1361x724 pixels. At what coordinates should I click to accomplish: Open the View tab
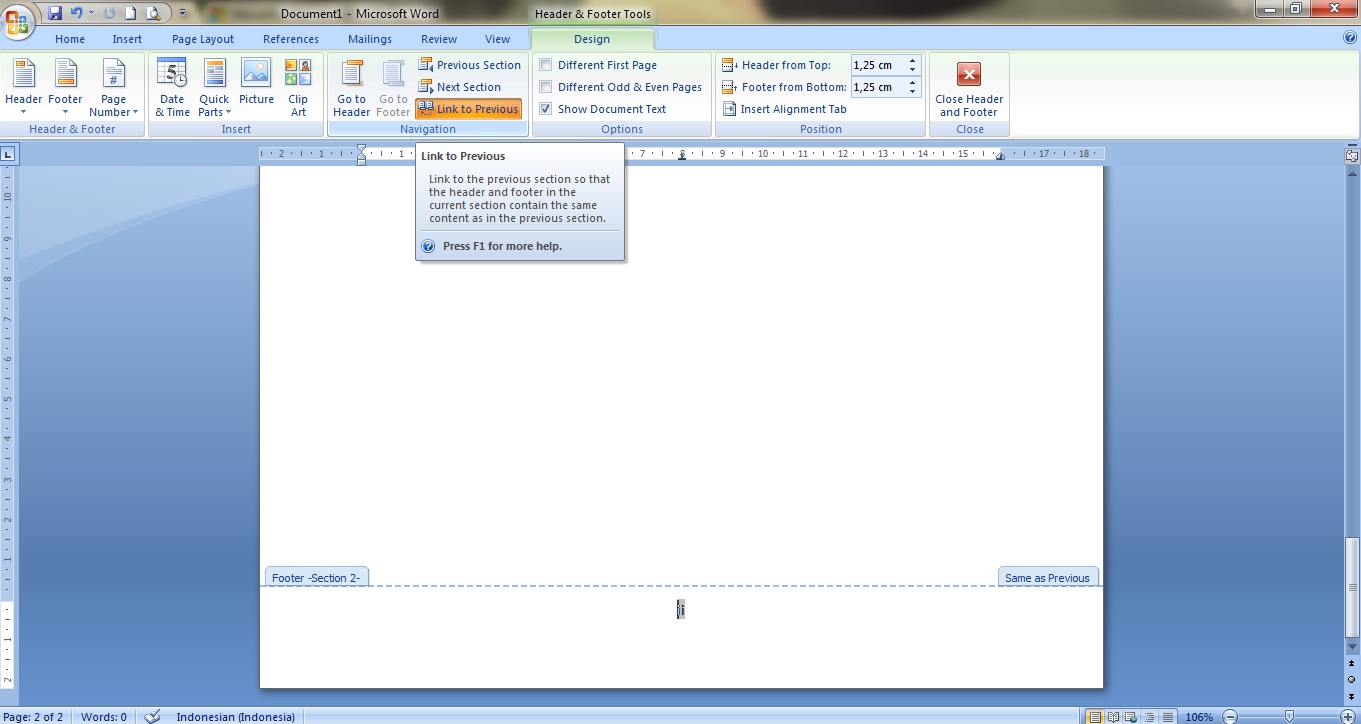[497, 39]
